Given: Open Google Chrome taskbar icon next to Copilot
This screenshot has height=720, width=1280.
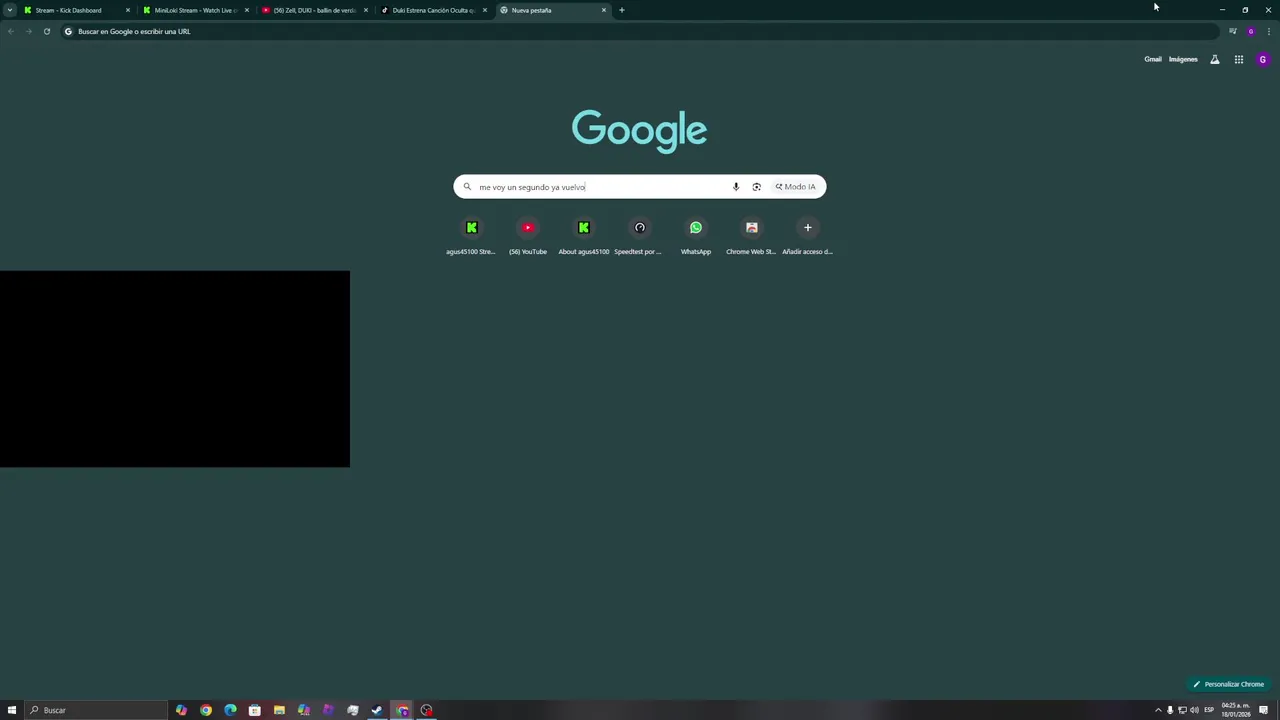Looking at the screenshot, I should 206,710.
